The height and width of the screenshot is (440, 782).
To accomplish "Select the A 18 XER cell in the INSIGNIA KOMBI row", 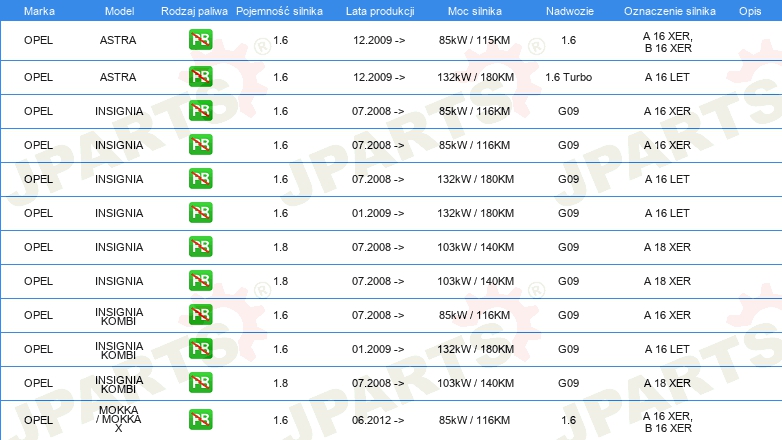I will tap(667, 383).
